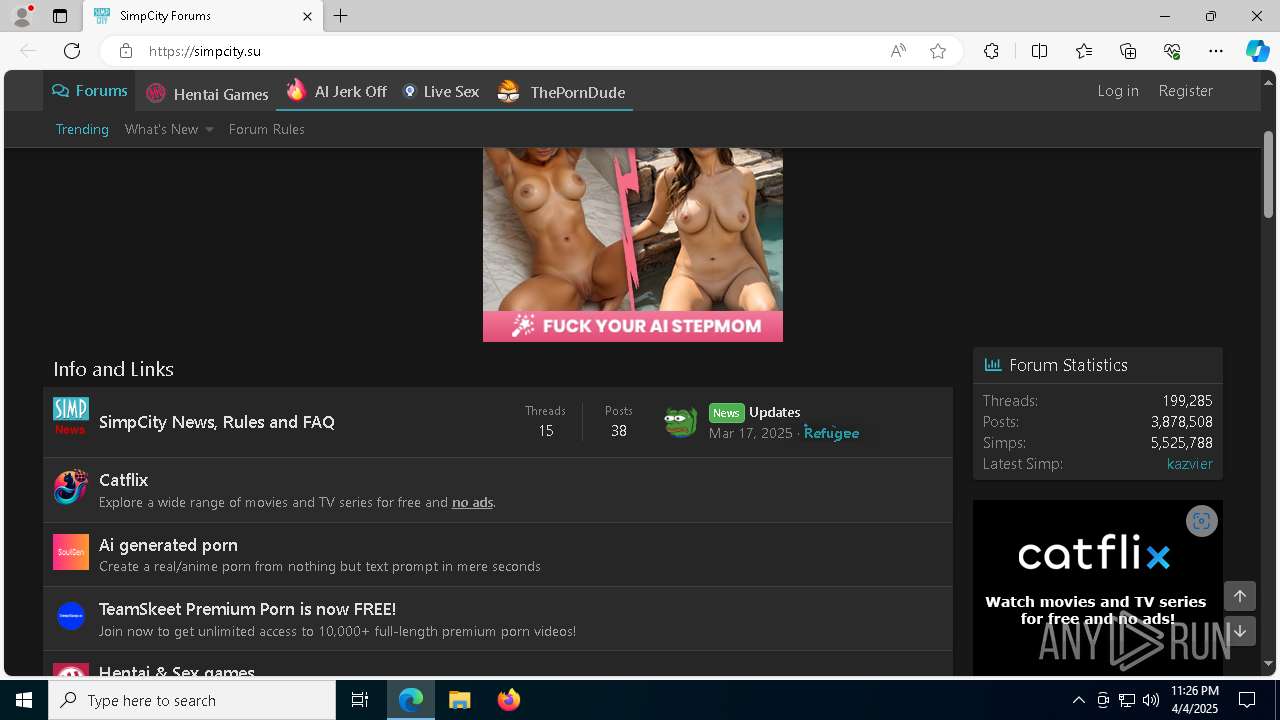Screen dimensions: 1280x720
Task: Open the Live Sex nav link
Action: tap(441, 91)
